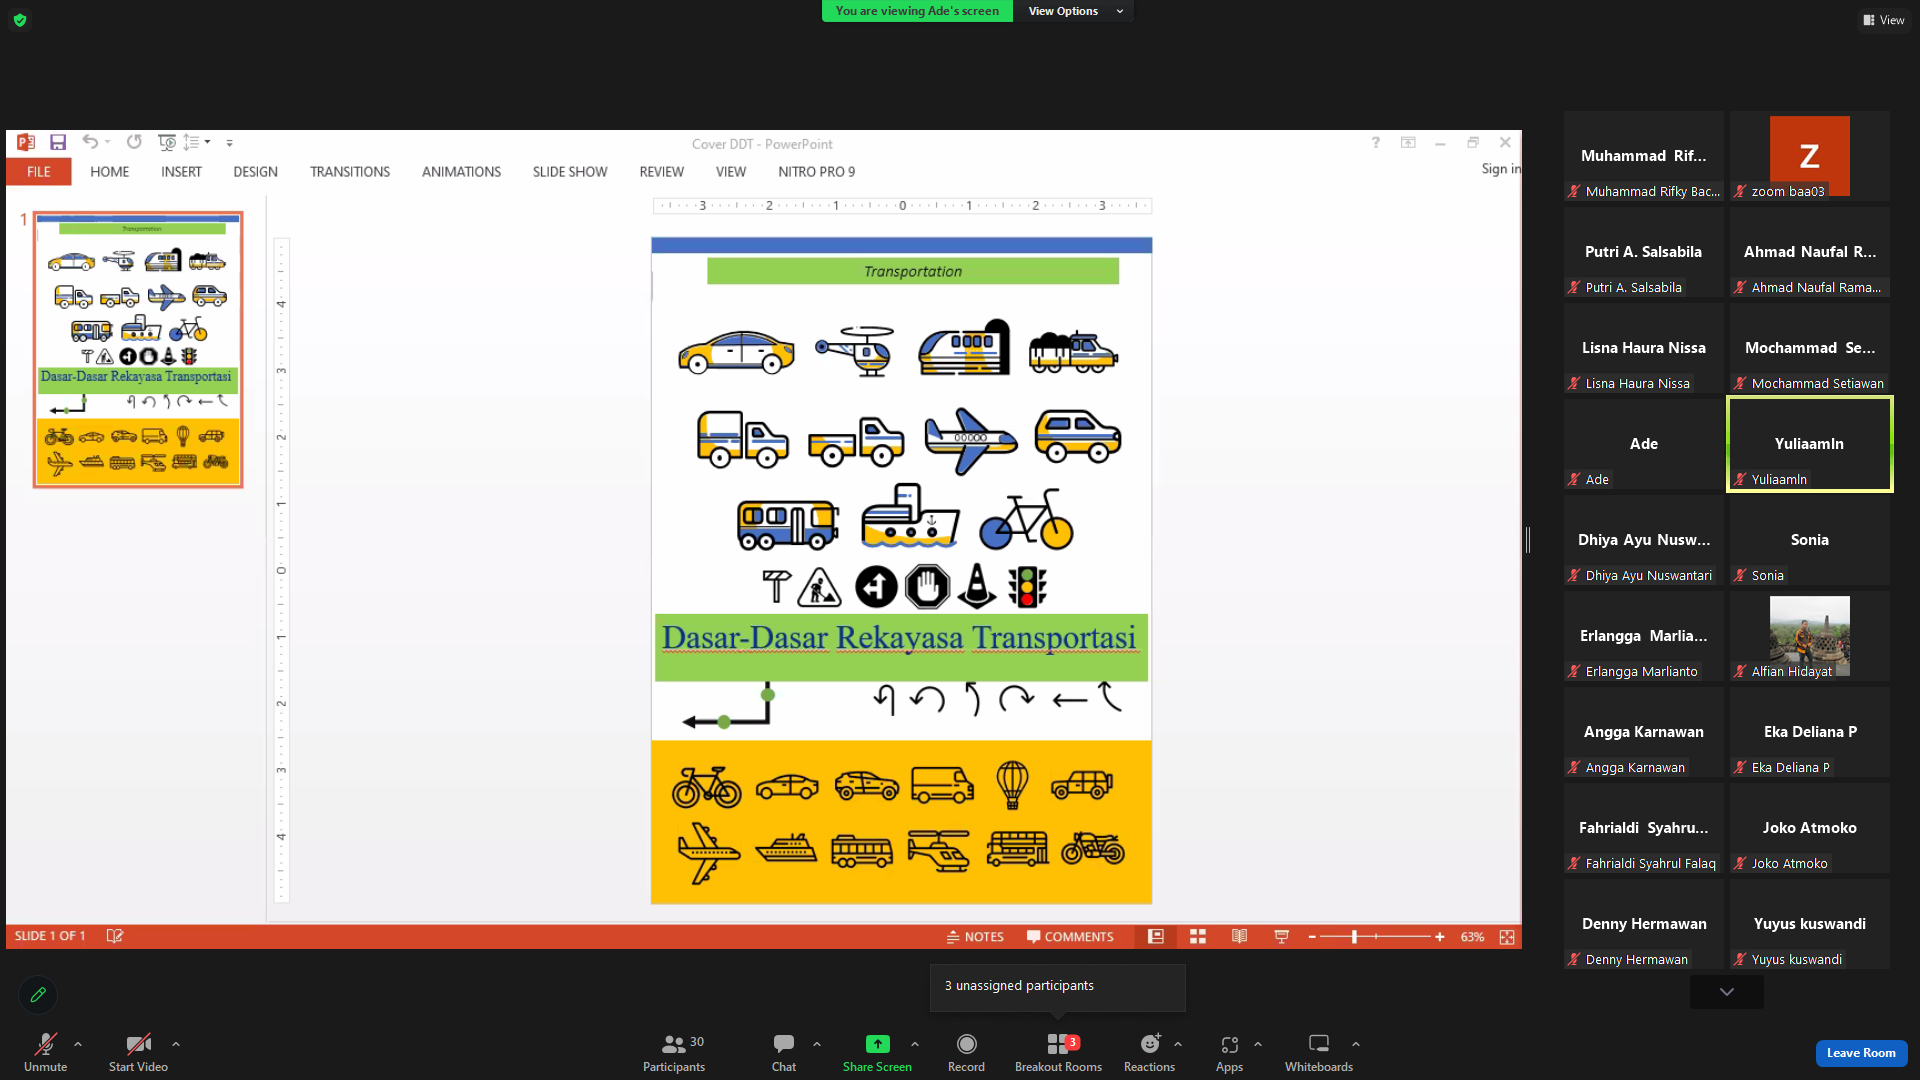The image size is (1920, 1080).
Task: Toggle Start Video camera button
Action: (138, 1053)
